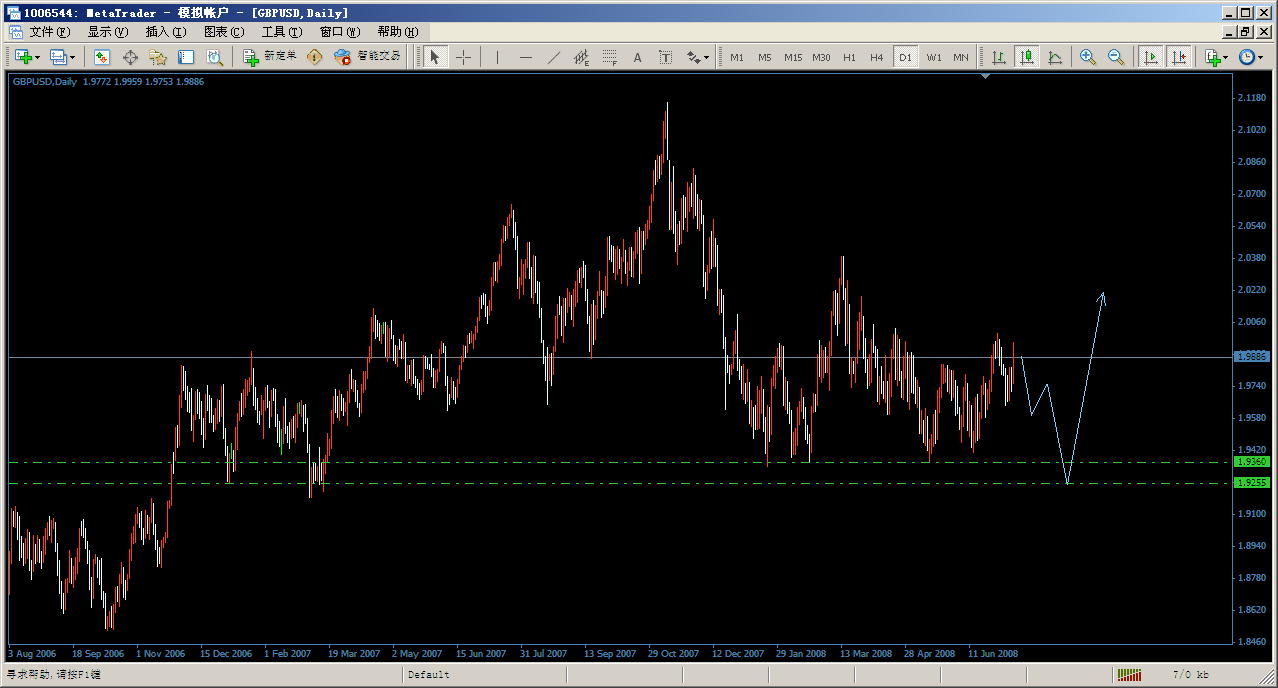Zoom in on the chart
This screenshot has height=688, width=1278.
pos(1088,57)
